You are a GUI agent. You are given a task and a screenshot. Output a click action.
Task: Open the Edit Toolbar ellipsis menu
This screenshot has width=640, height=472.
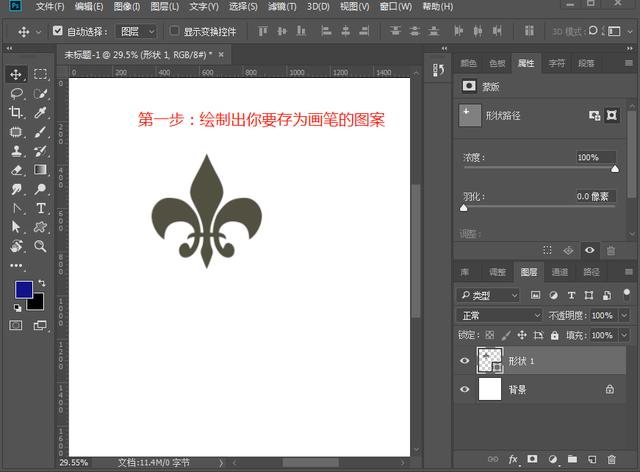tap(16, 265)
